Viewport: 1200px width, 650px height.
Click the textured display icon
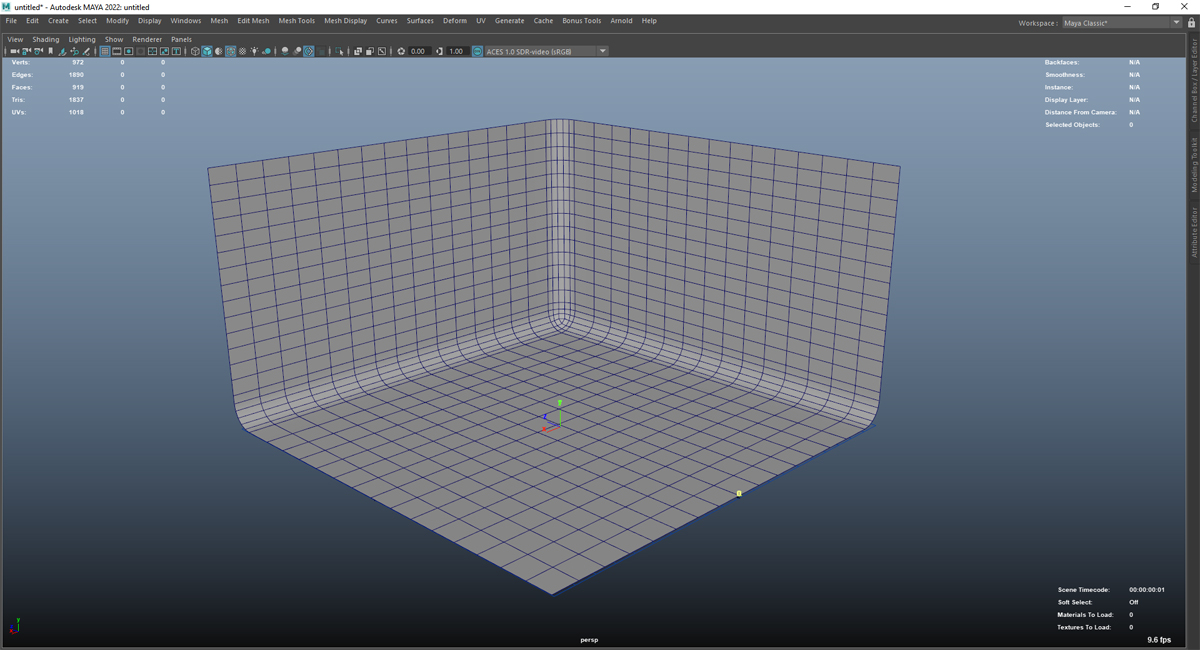242,51
